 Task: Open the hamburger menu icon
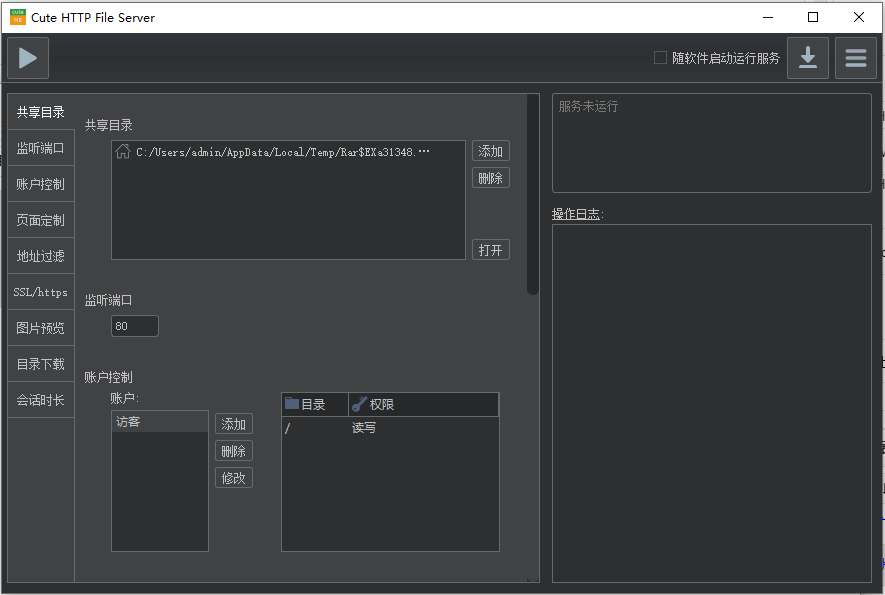855,58
